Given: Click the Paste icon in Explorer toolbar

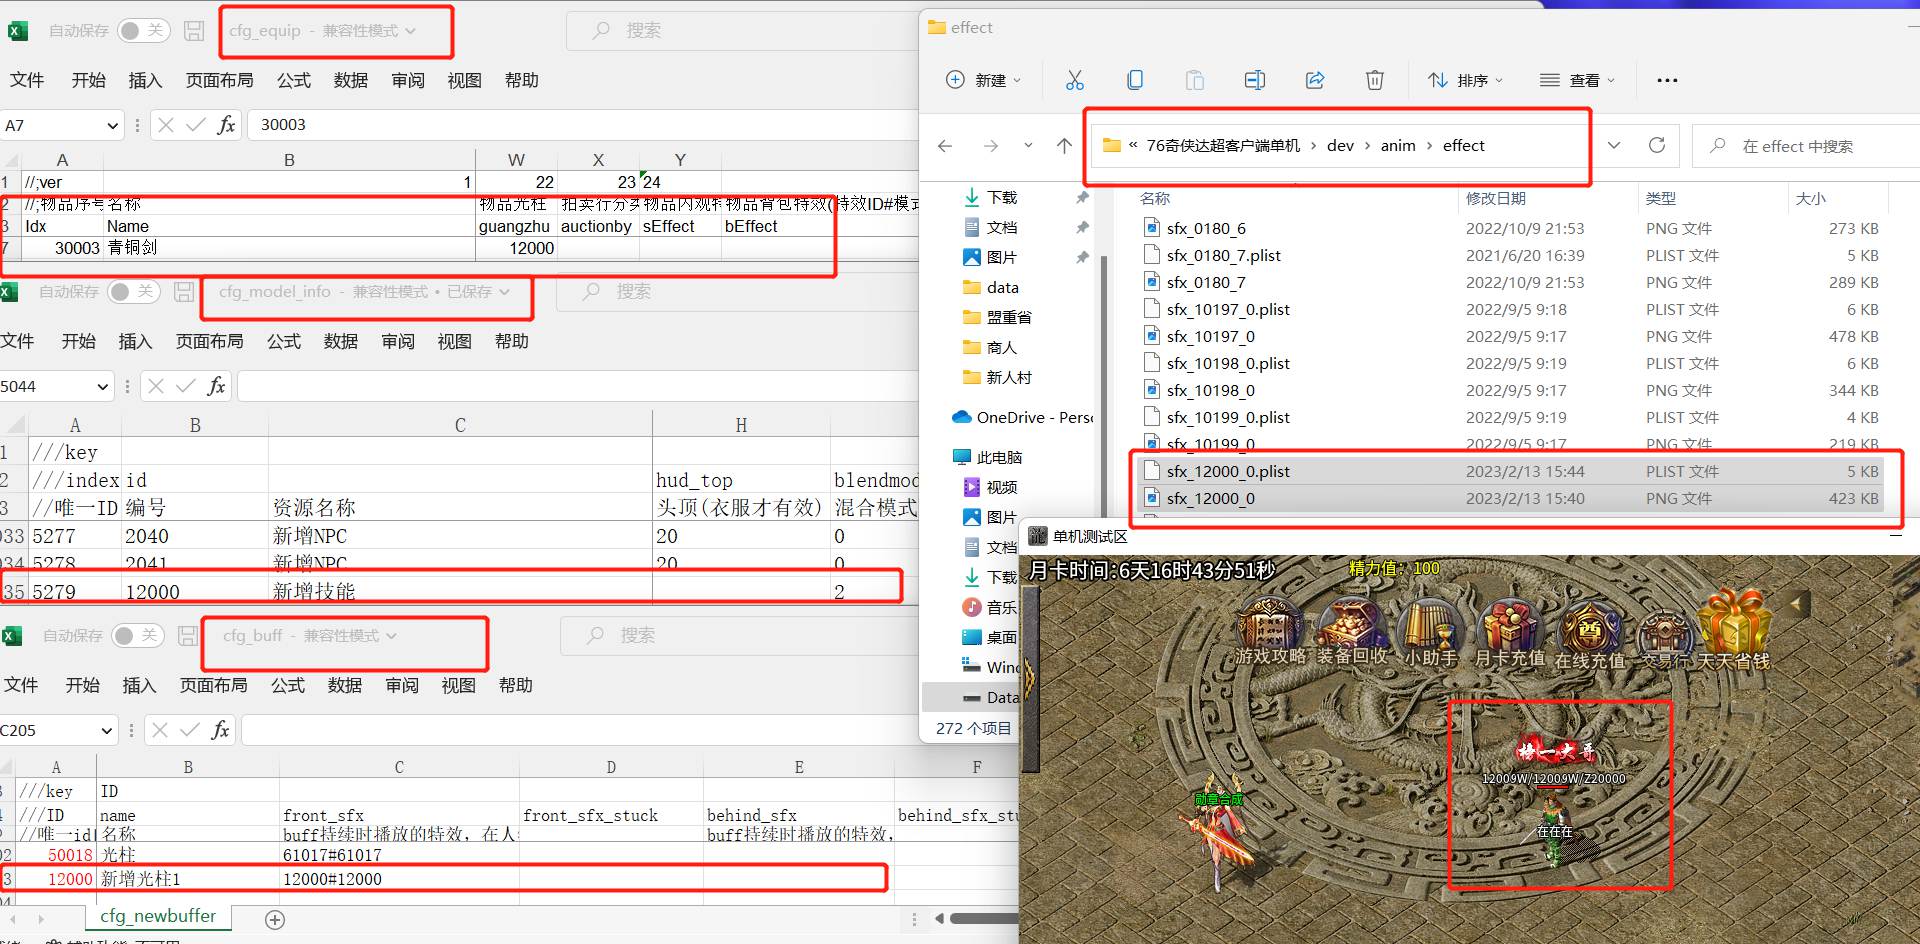Looking at the screenshot, I should tap(1195, 80).
